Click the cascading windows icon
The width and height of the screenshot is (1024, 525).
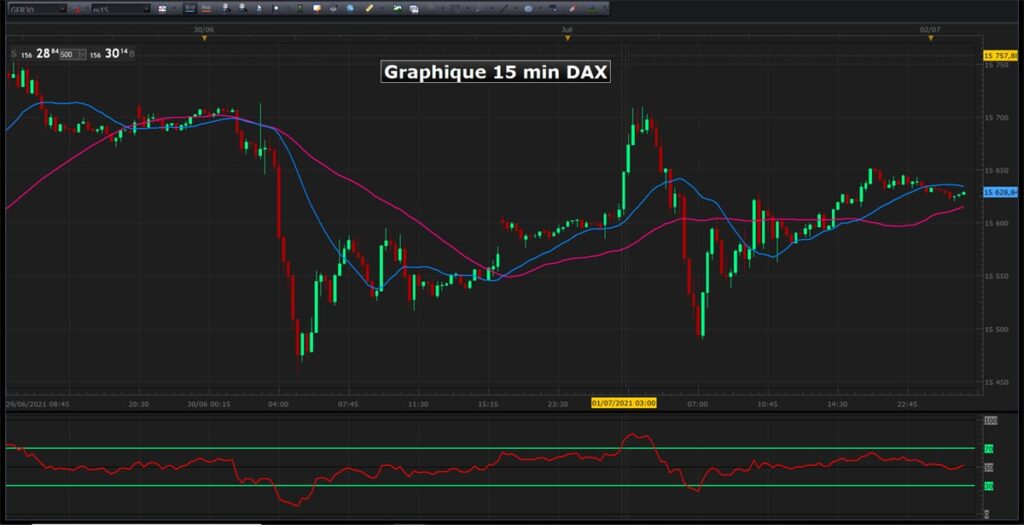coord(414,8)
